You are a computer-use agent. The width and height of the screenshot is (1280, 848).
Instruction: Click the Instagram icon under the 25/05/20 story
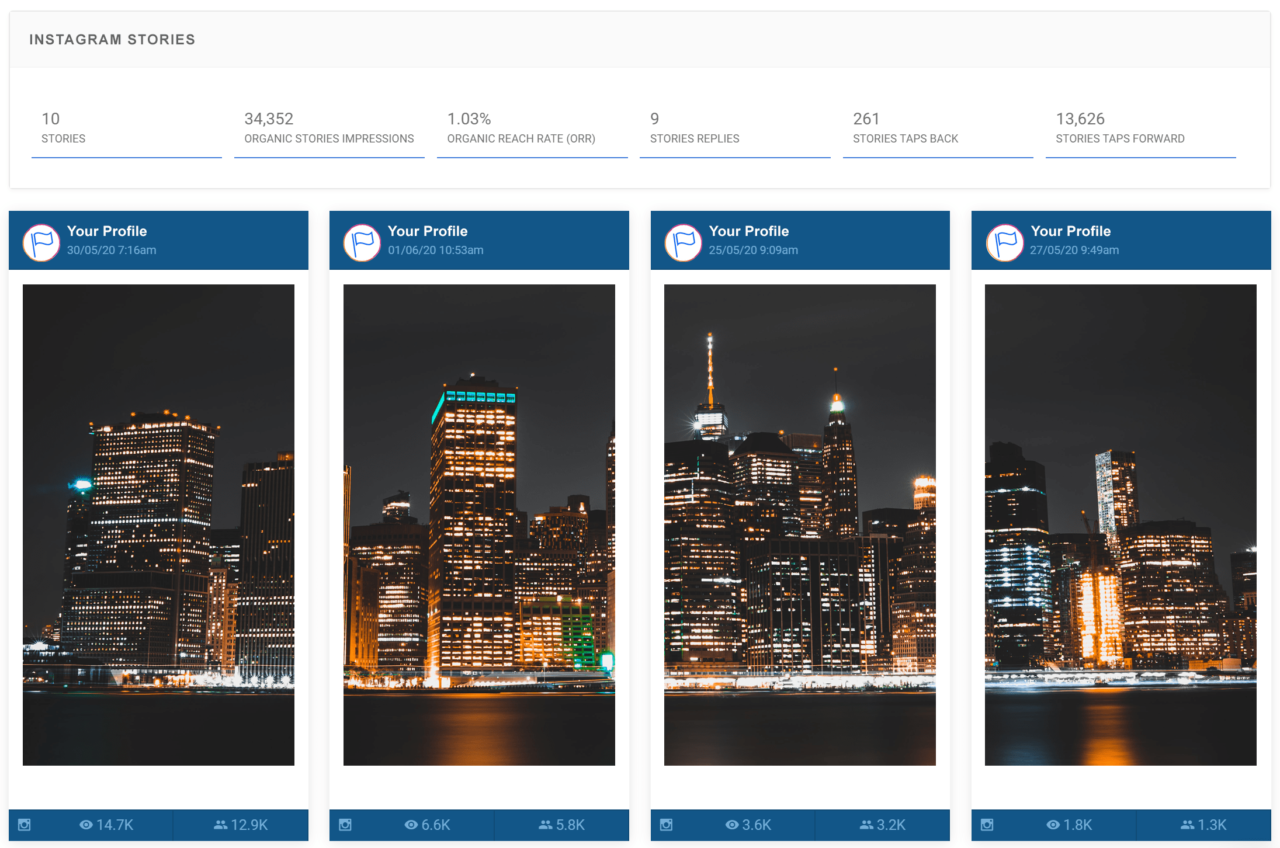pos(666,825)
